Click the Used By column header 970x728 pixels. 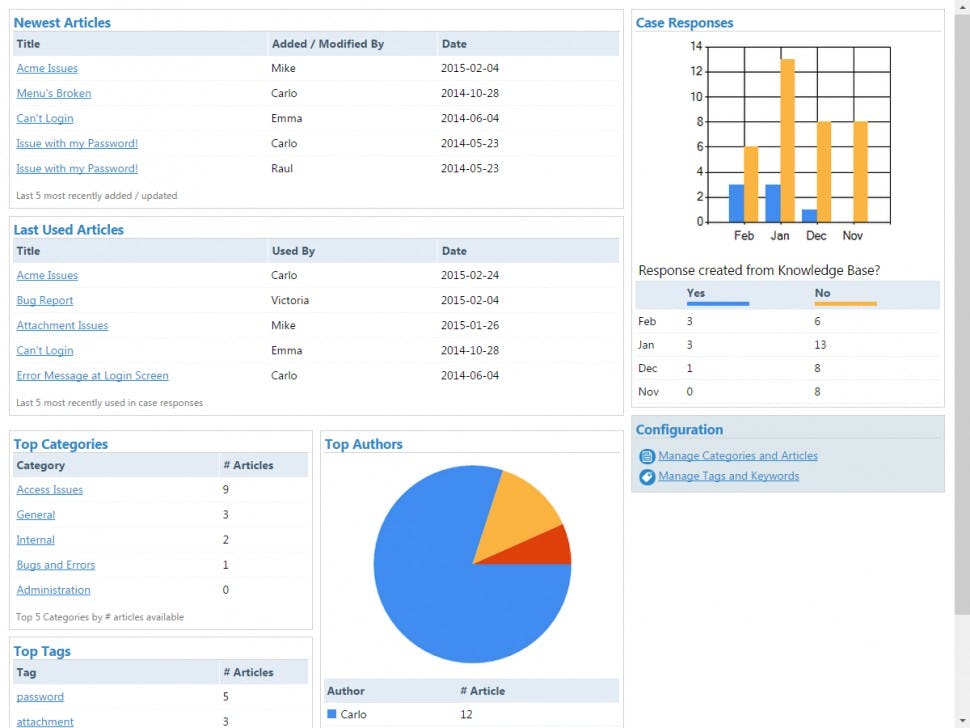tap(293, 251)
